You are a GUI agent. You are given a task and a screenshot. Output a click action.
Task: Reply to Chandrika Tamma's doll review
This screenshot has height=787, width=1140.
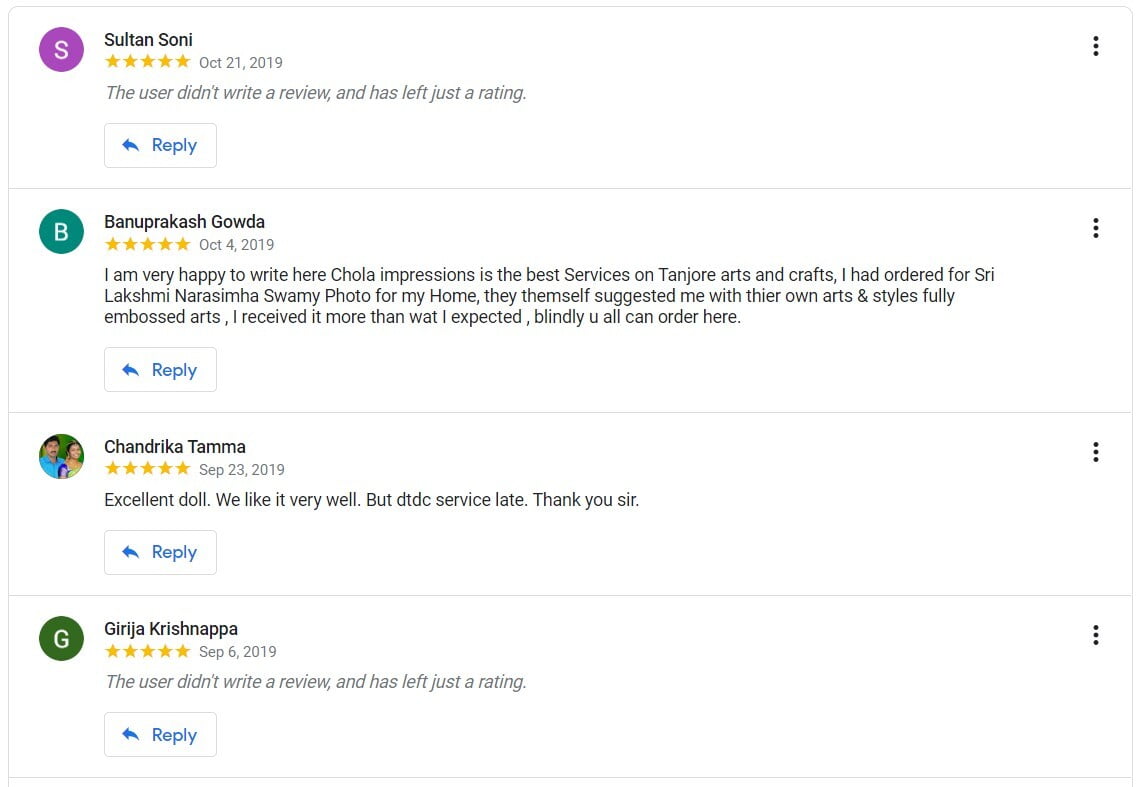tap(160, 553)
